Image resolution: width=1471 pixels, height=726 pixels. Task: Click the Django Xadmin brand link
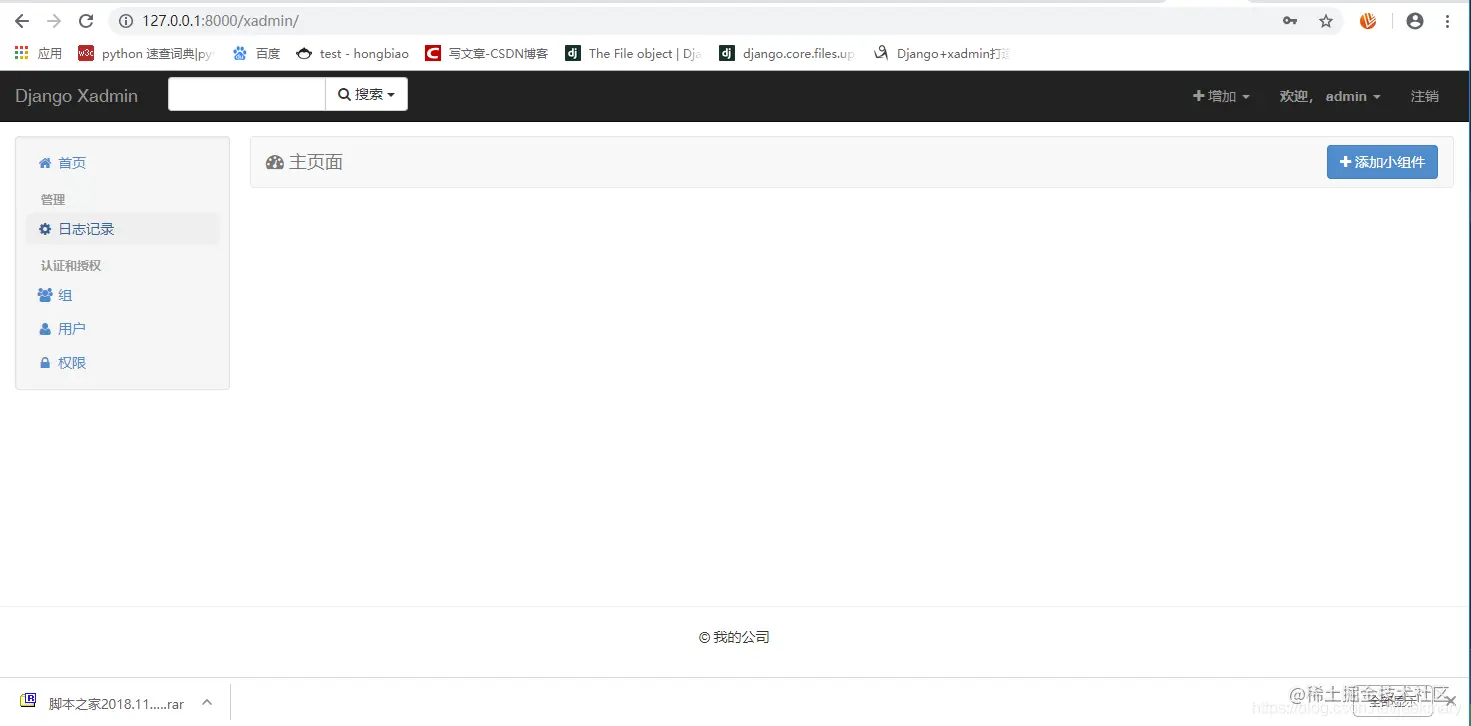(x=76, y=96)
